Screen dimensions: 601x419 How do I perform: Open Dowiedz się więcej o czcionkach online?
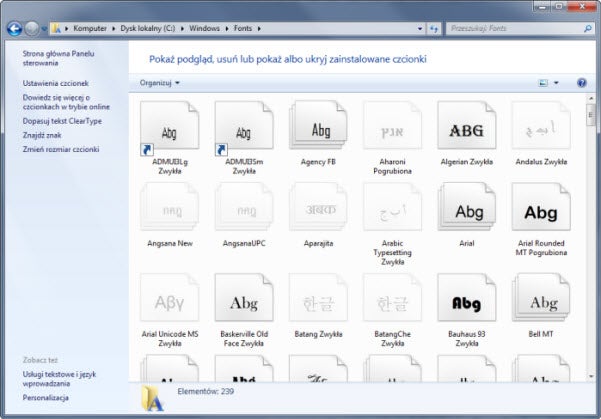pyautogui.click(x=66, y=102)
